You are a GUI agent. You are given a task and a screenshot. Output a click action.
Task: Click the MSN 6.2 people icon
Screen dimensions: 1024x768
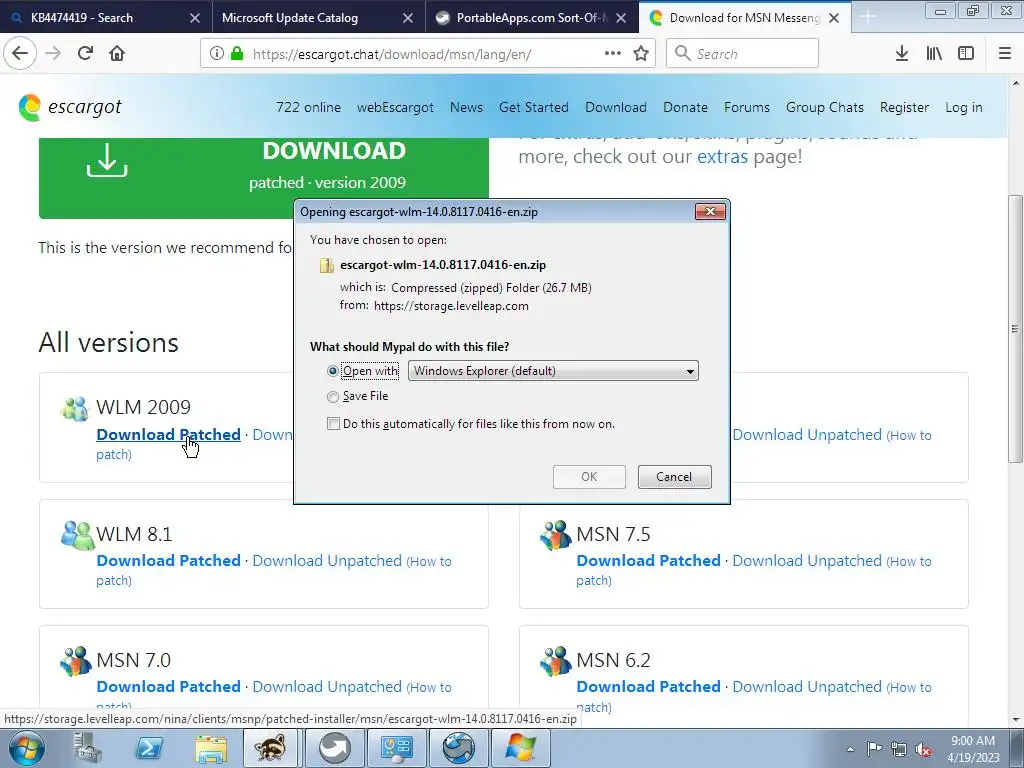(x=556, y=661)
